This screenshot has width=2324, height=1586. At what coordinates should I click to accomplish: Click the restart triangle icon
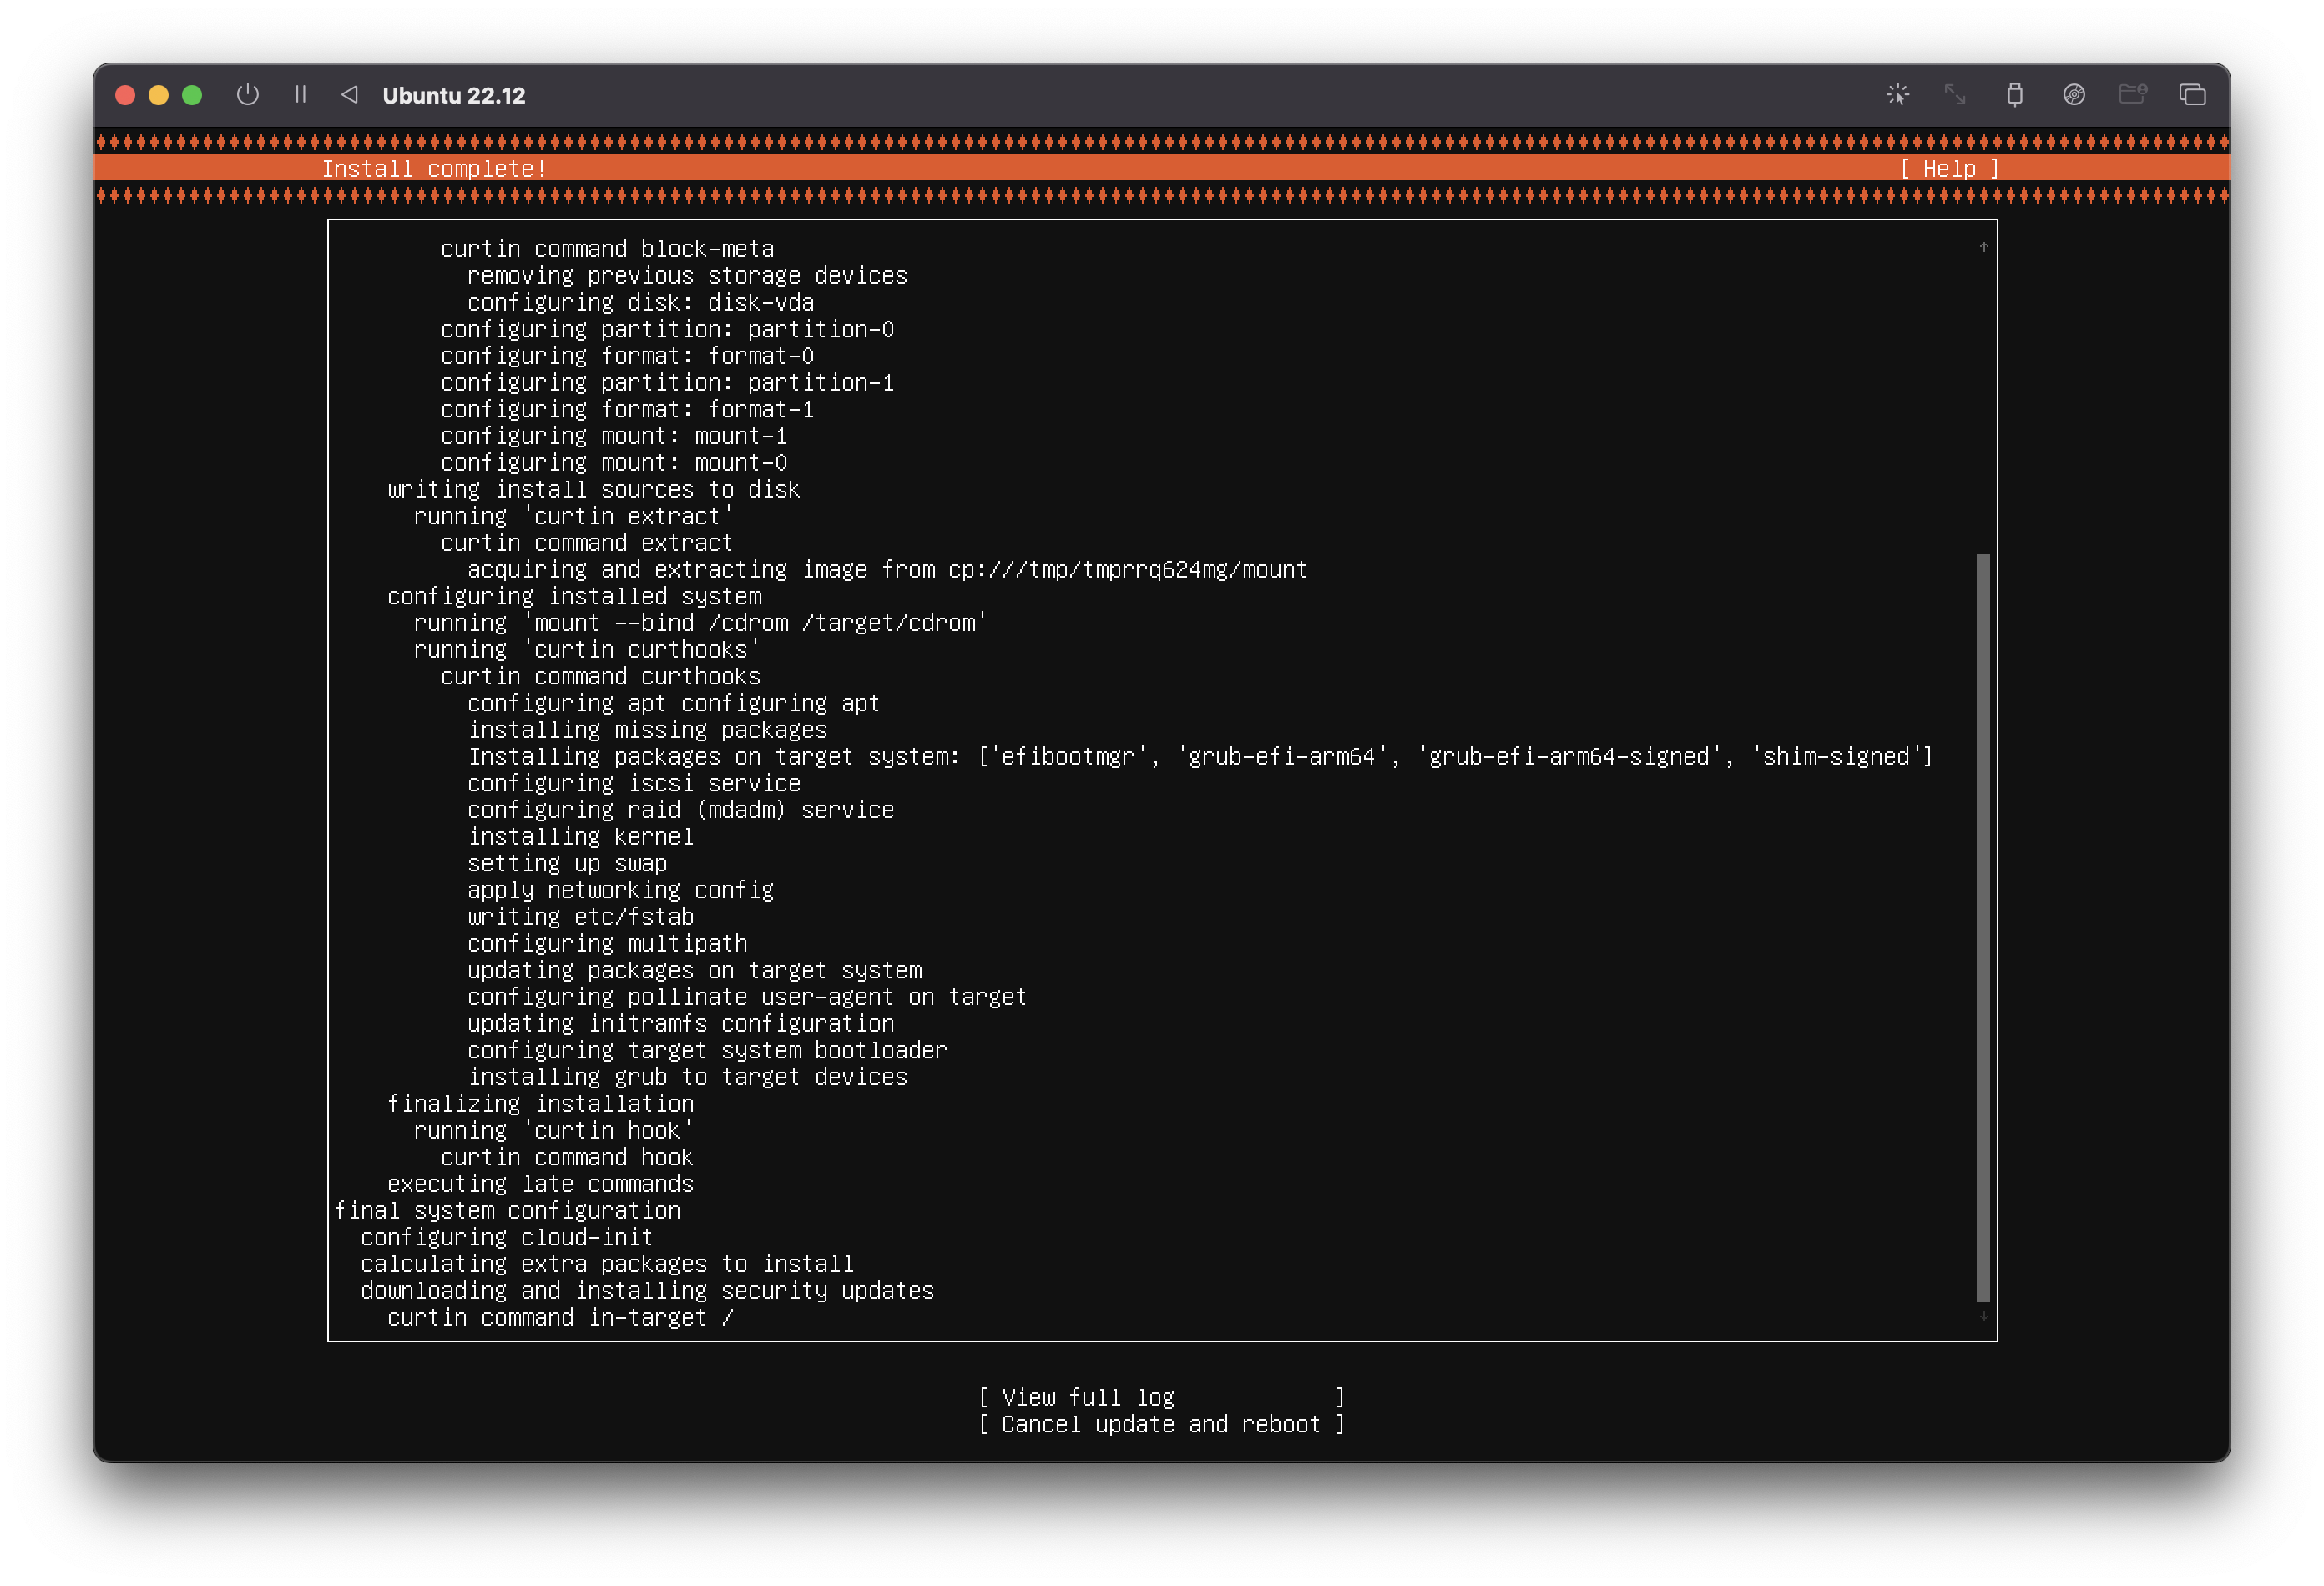[349, 95]
